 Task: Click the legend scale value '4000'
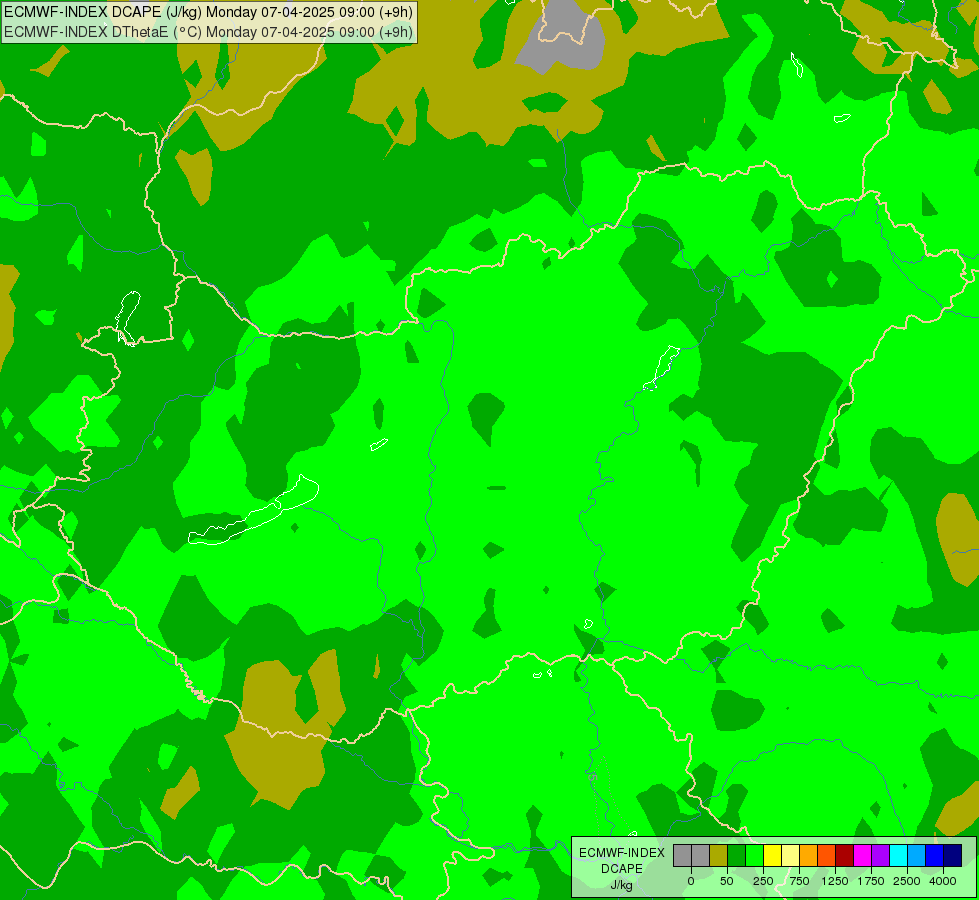click(943, 881)
